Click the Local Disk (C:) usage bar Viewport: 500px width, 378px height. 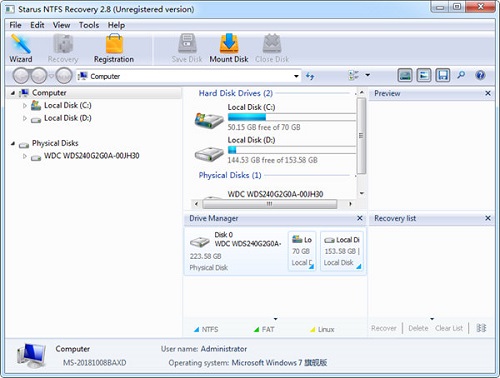[x=292, y=117]
